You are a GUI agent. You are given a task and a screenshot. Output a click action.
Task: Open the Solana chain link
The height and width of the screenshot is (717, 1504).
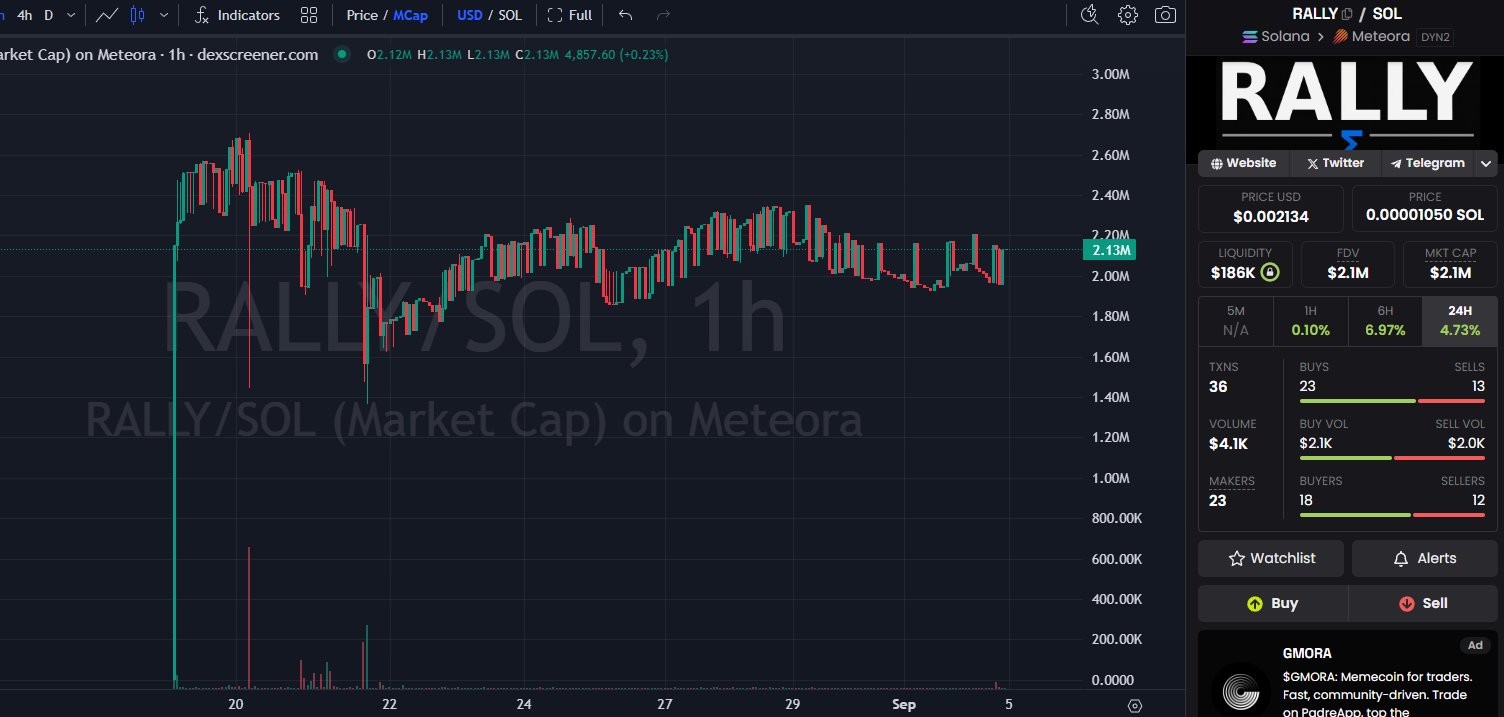pyautogui.click(x=1275, y=36)
